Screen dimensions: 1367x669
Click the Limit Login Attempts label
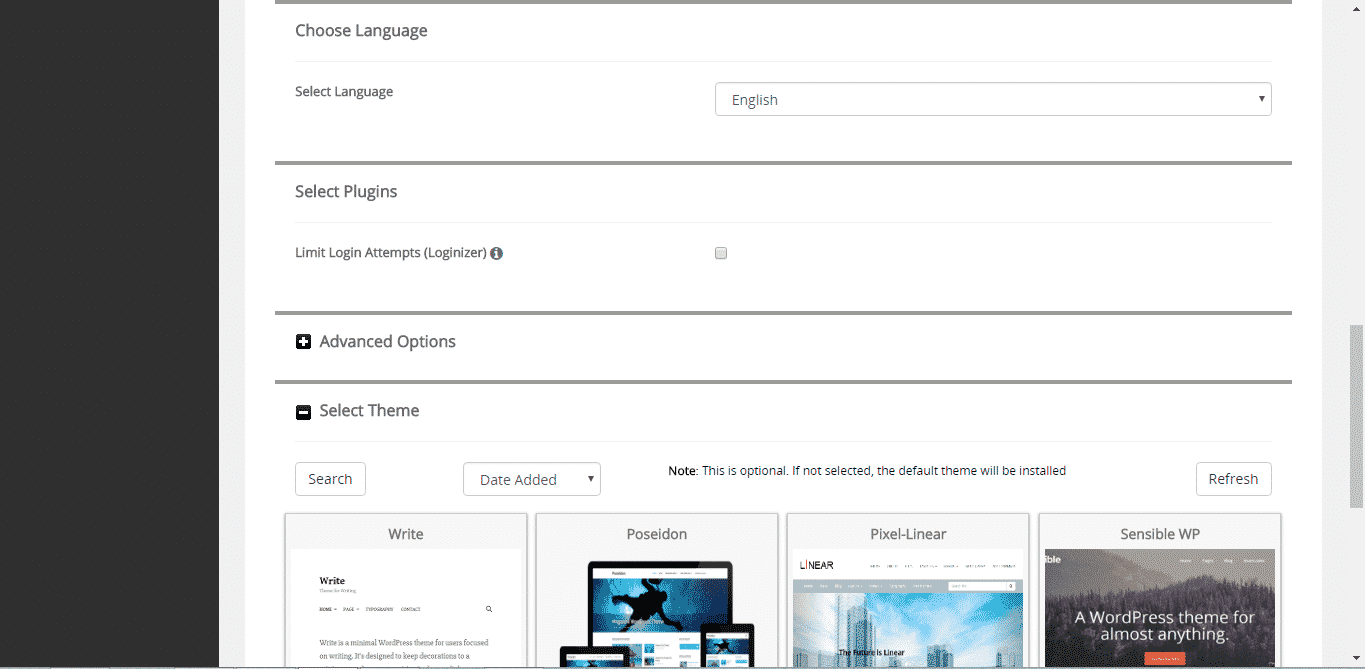(391, 253)
